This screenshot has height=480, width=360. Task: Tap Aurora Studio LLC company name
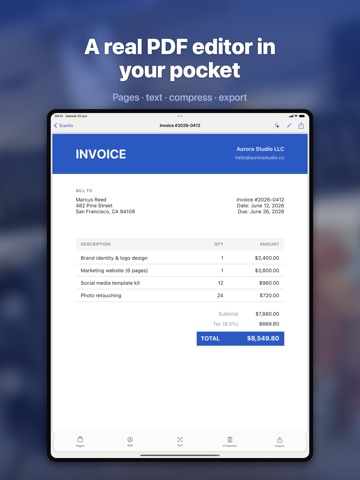(x=260, y=149)
